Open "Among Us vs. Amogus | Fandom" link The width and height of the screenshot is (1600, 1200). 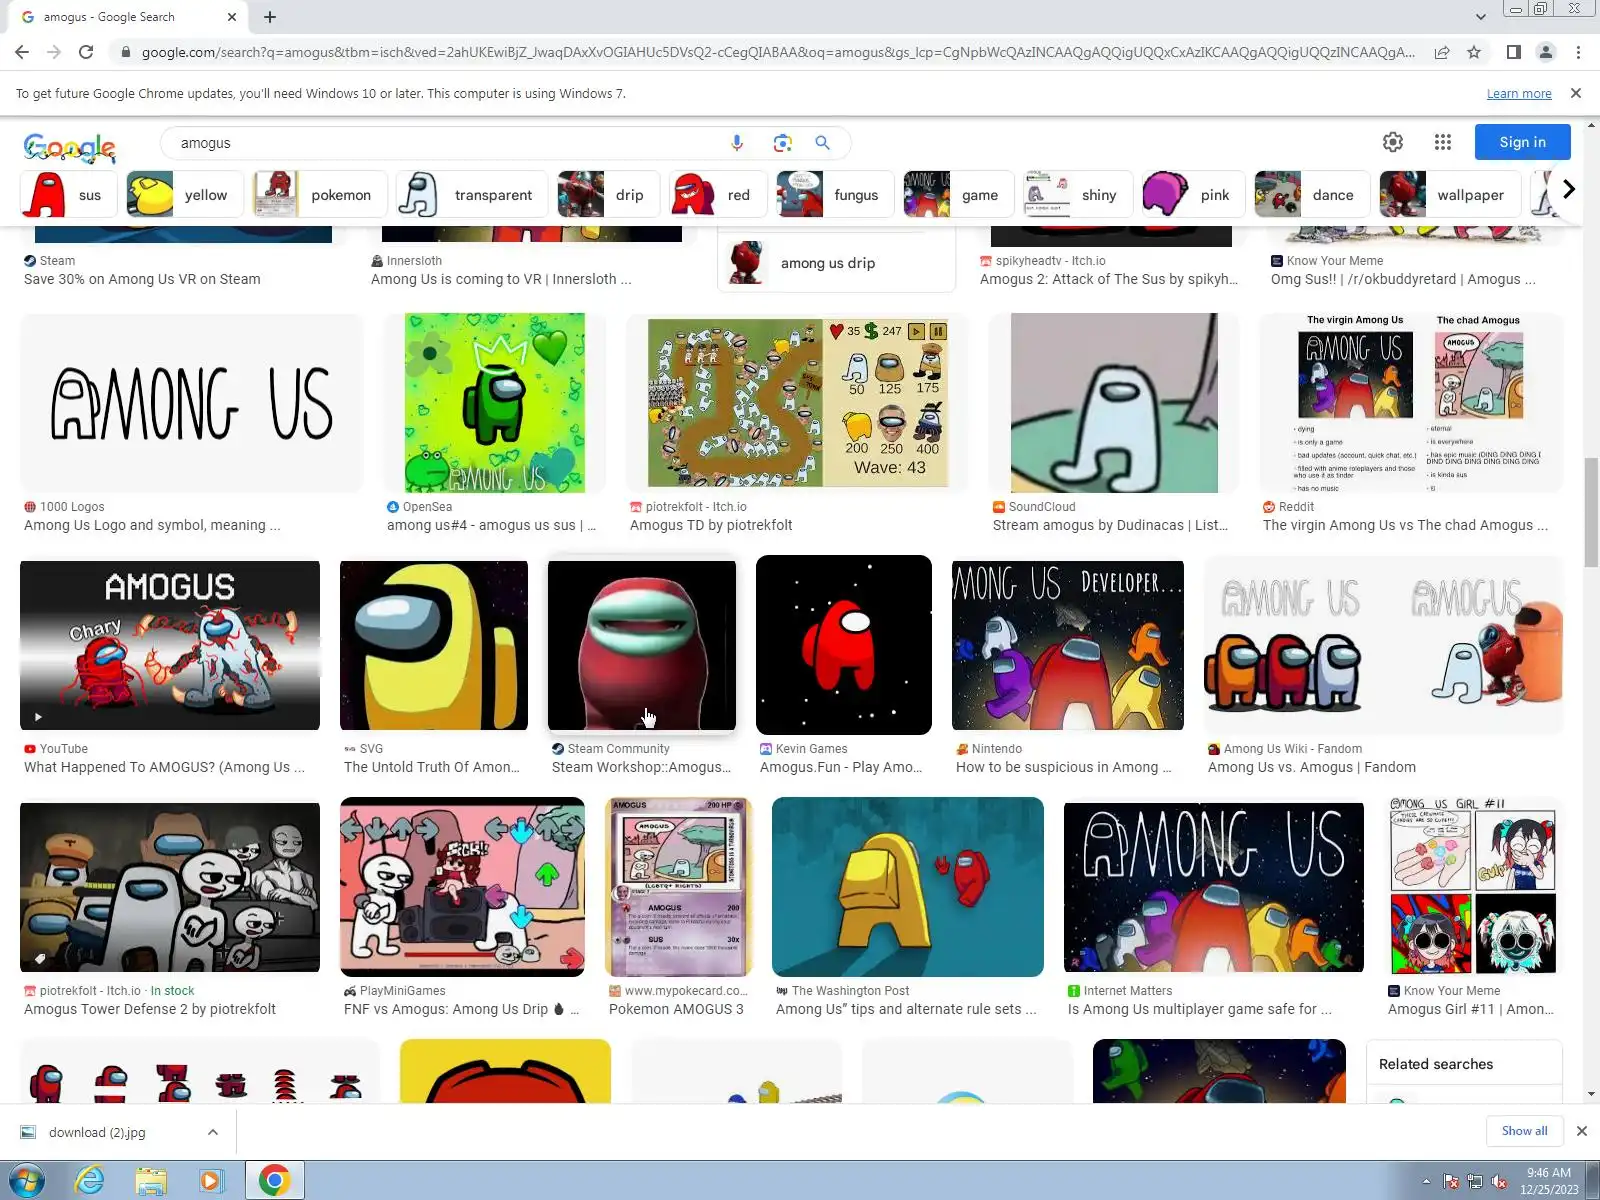1312,767
